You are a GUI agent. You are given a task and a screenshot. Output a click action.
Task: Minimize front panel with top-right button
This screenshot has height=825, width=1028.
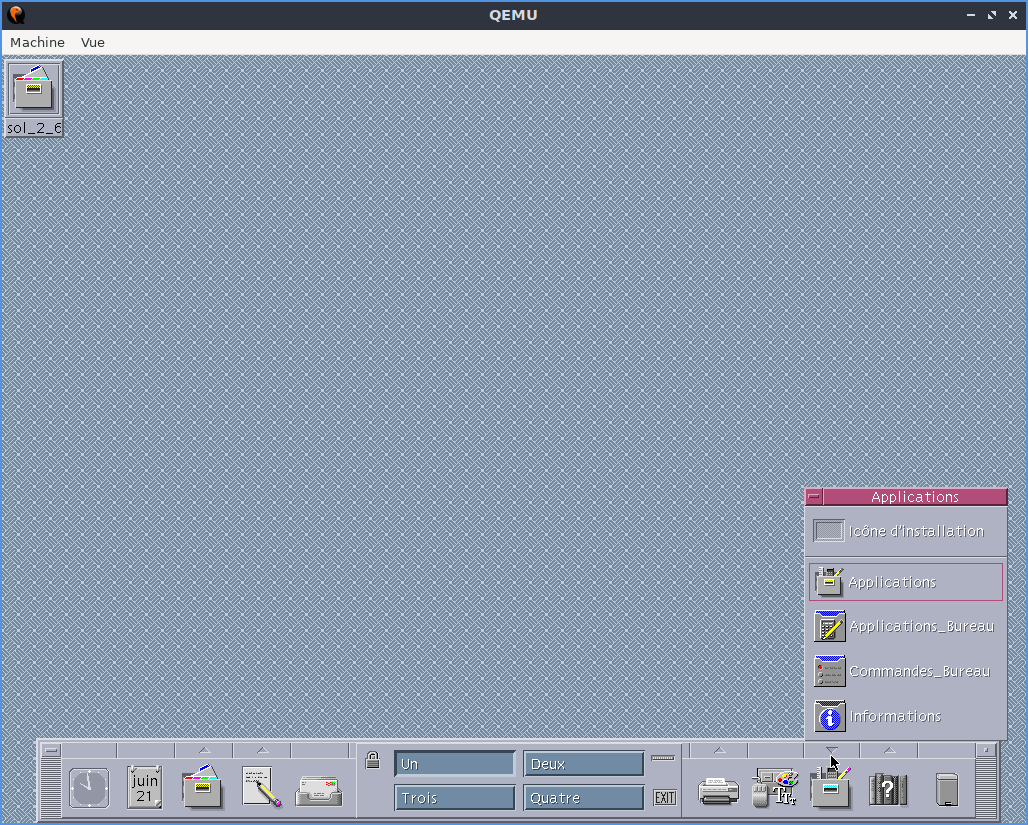point(986,750)
